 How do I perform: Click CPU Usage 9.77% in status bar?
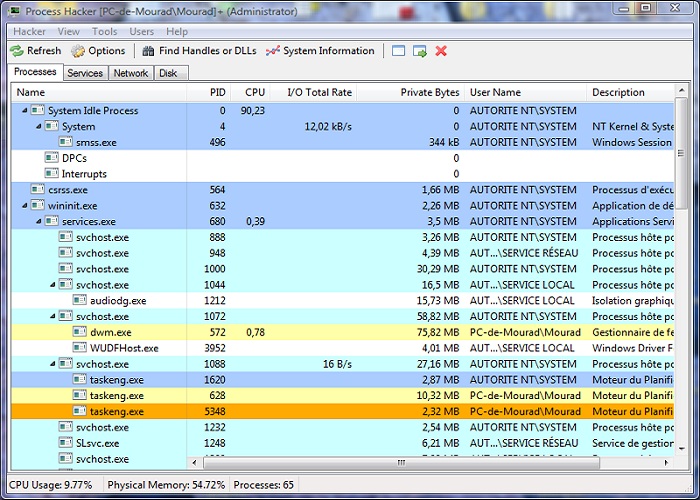tap(50, 485)
